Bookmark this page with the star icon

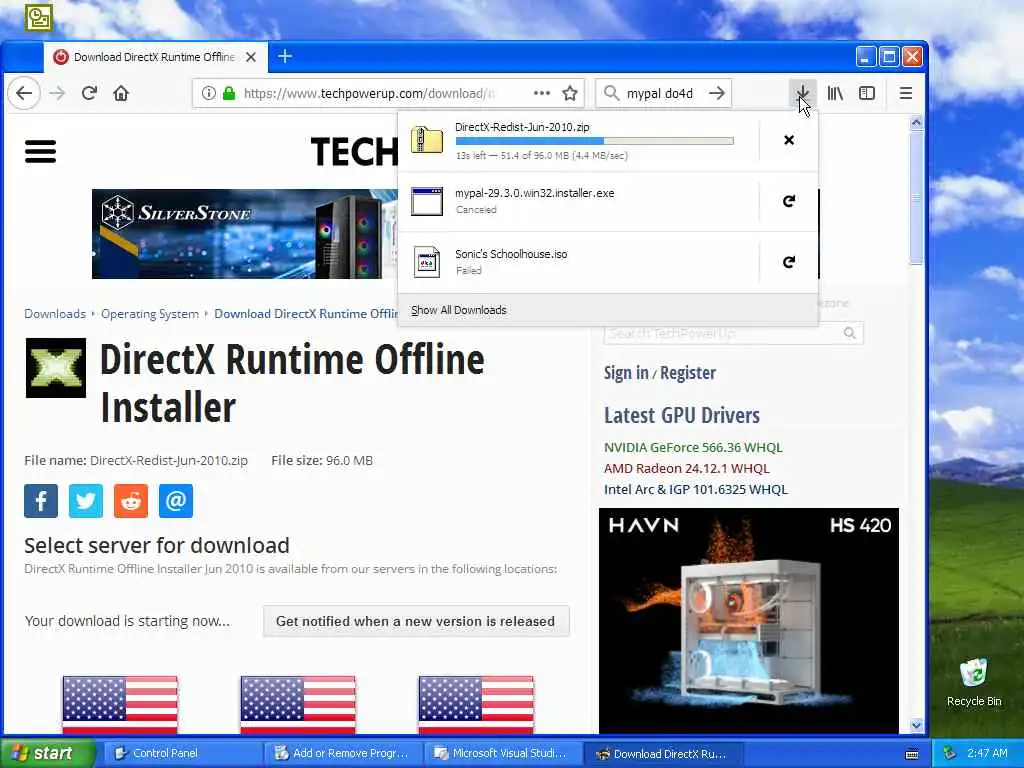pyautogui.click(x=570, y=93)
